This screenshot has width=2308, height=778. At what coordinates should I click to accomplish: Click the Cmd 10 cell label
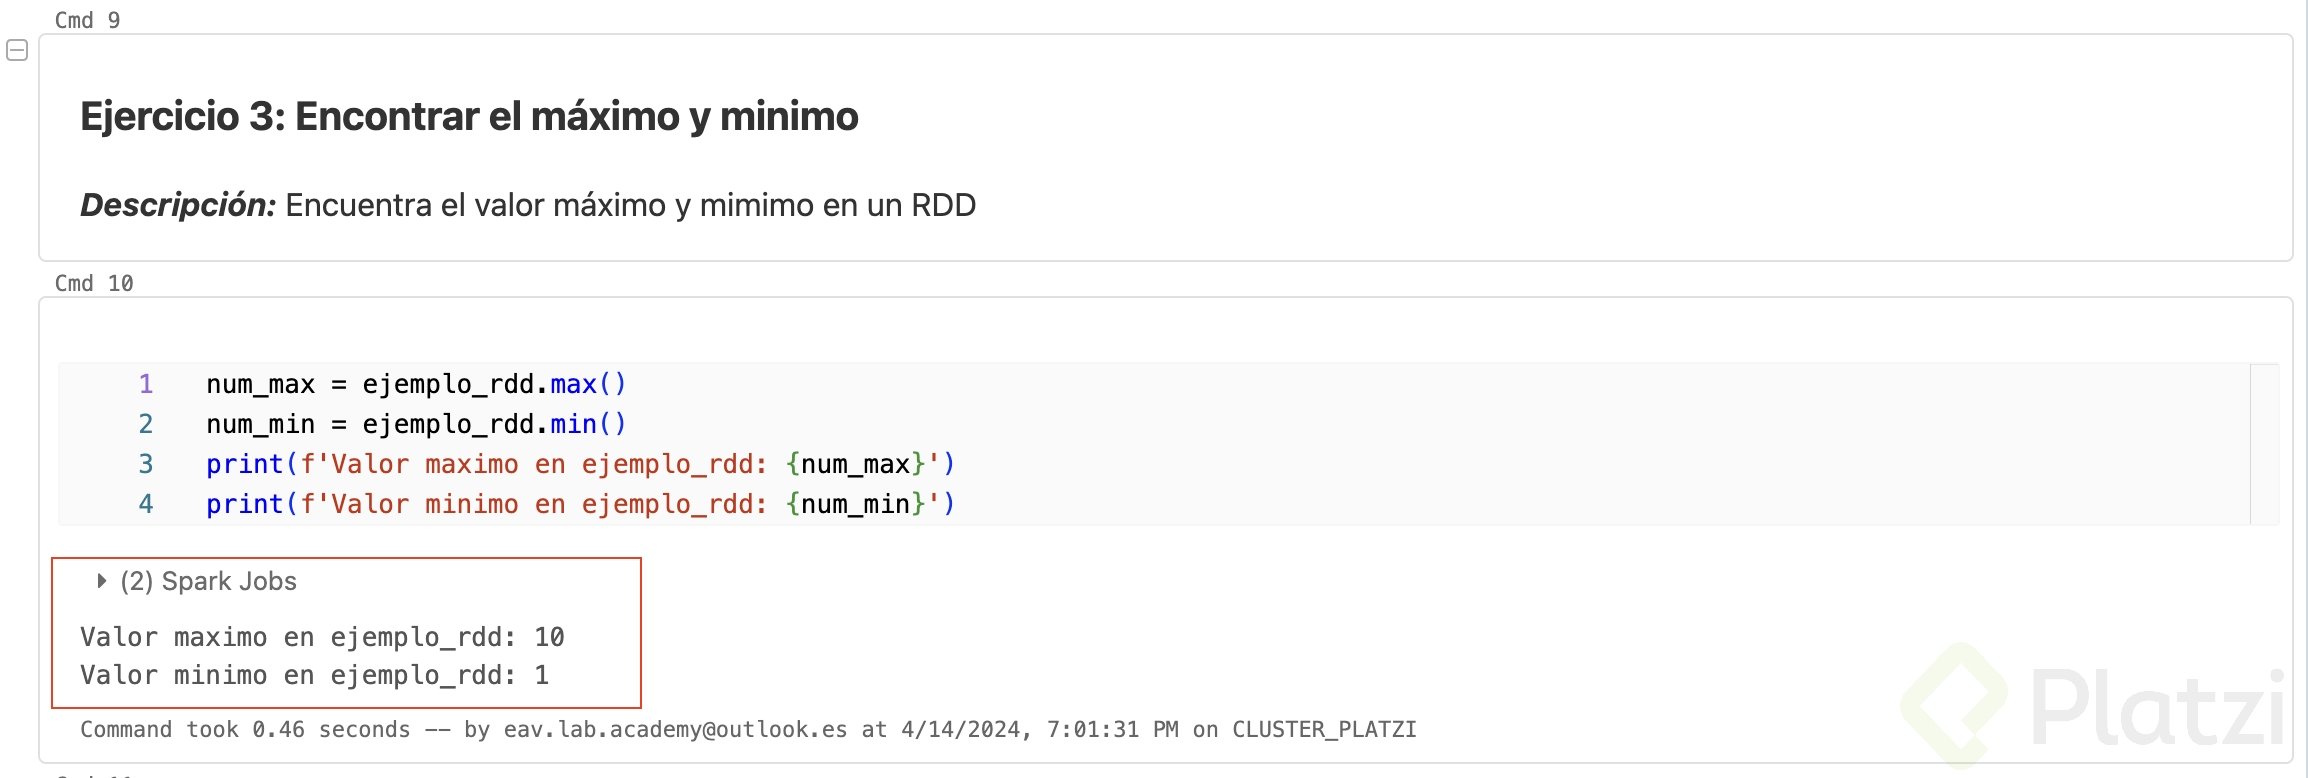coord(93,283)
